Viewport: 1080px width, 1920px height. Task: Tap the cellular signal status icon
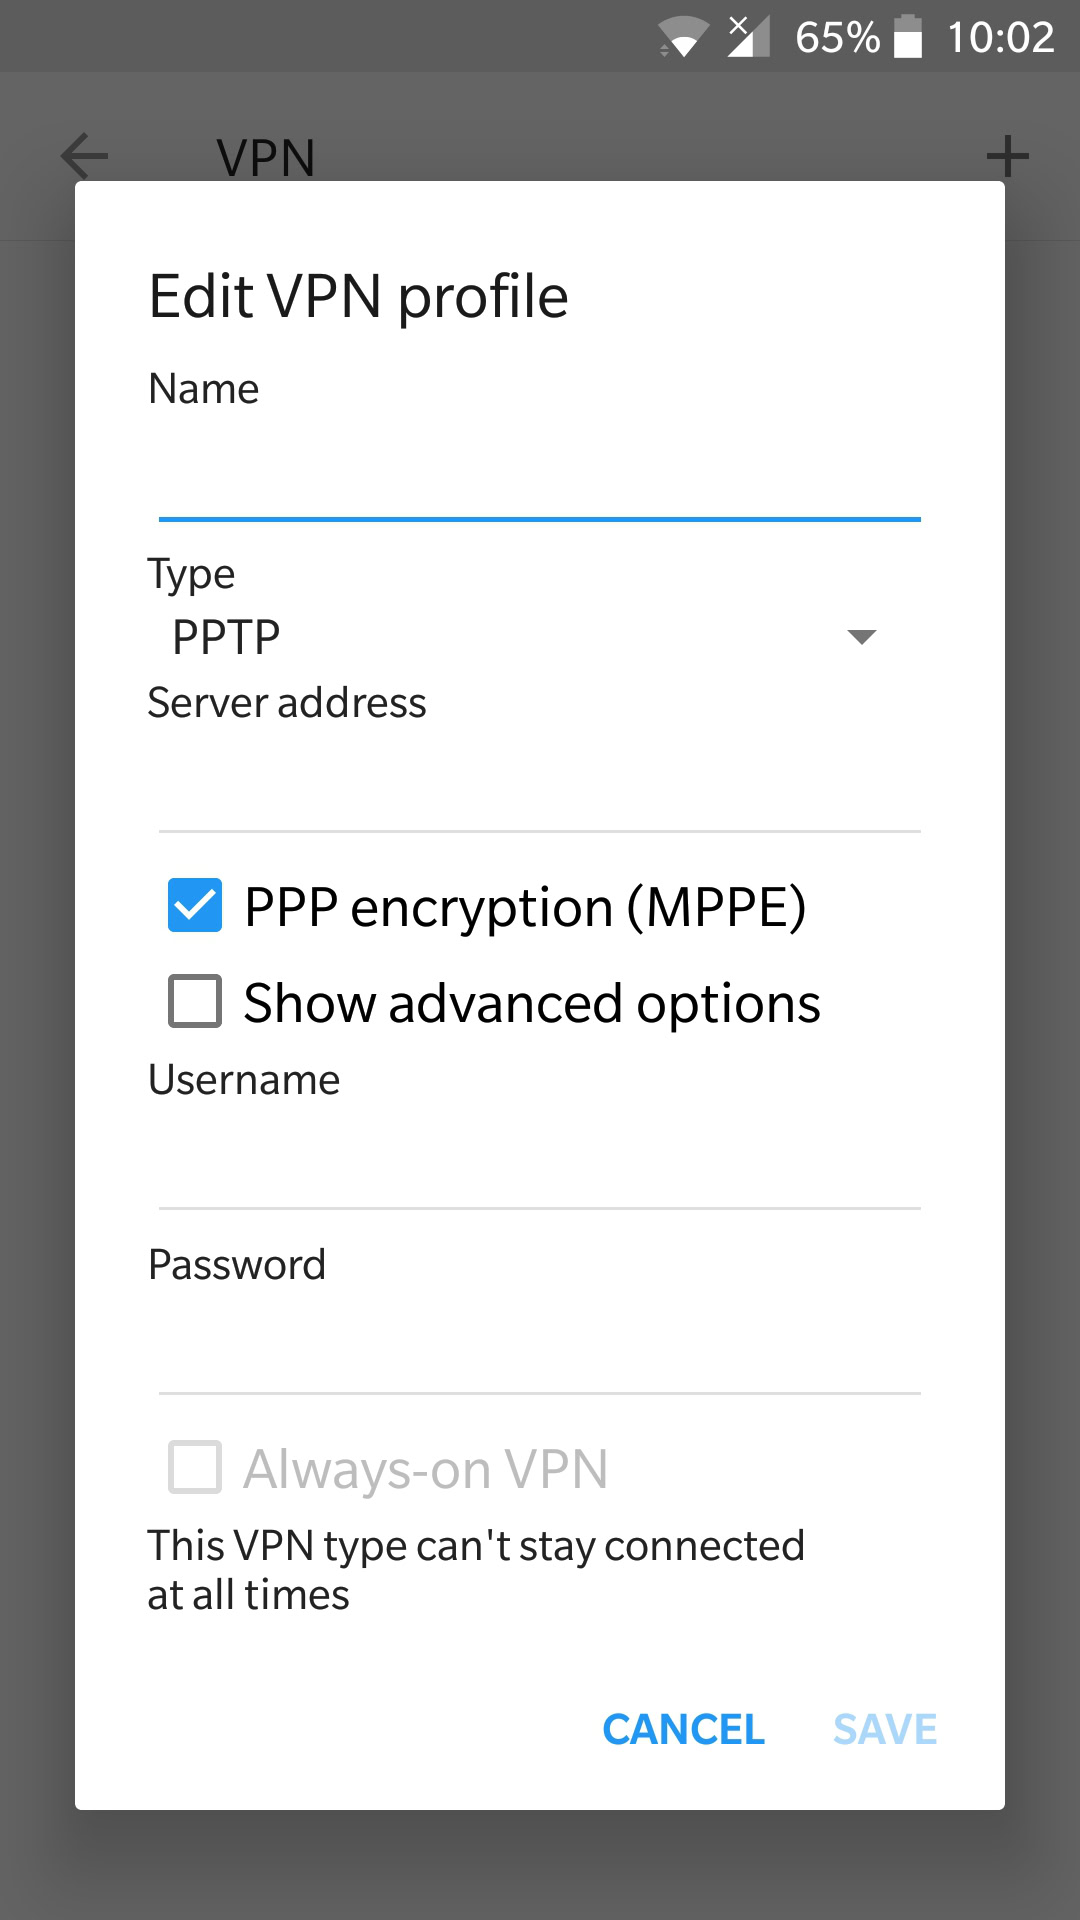pyautogui.click(x=749, y=38)
